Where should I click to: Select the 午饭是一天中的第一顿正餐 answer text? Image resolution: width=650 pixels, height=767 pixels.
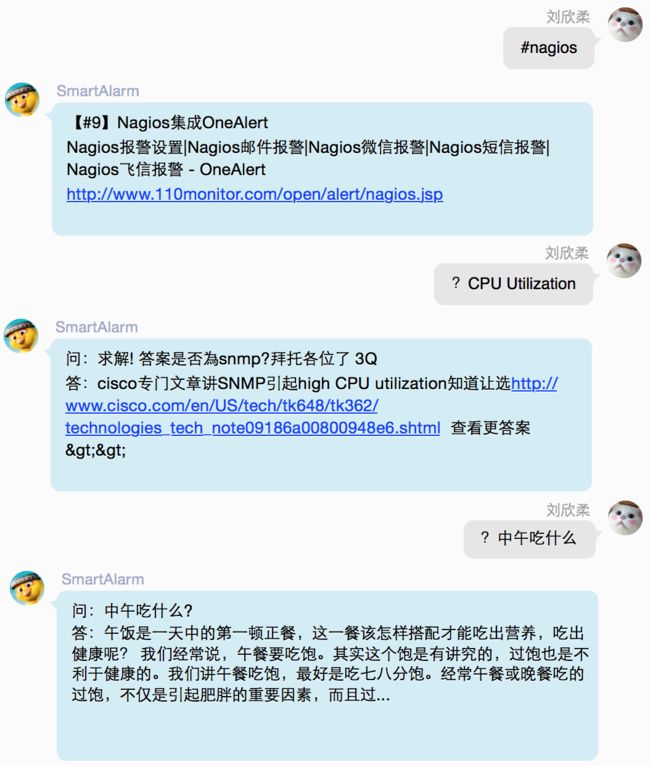pos(330,663)
